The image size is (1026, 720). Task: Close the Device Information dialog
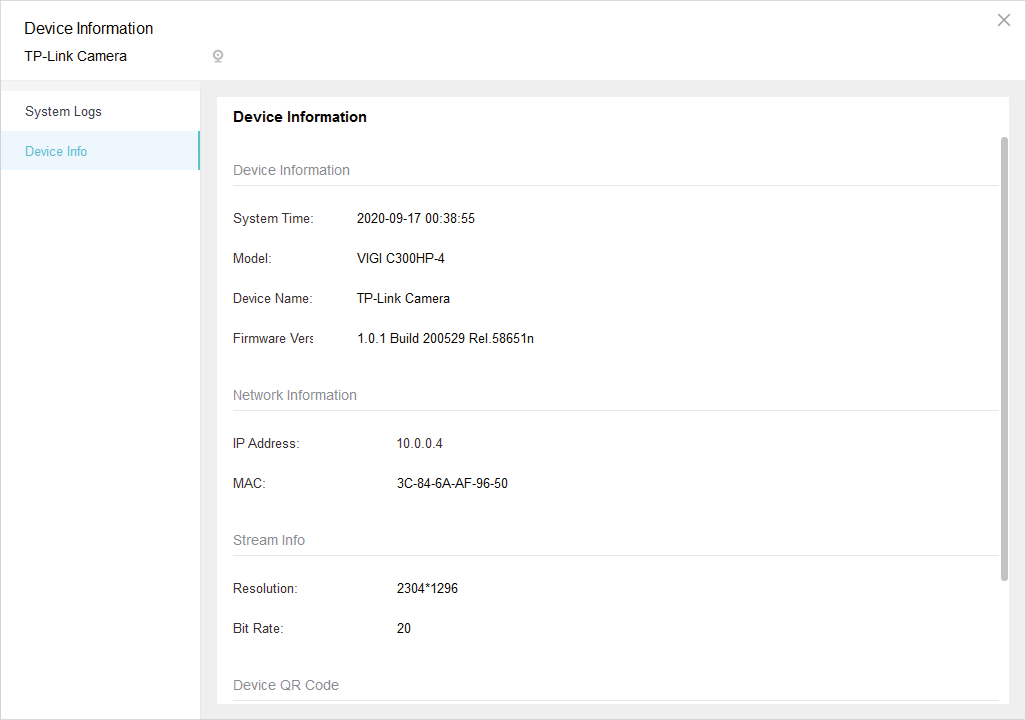point(1004,20)
